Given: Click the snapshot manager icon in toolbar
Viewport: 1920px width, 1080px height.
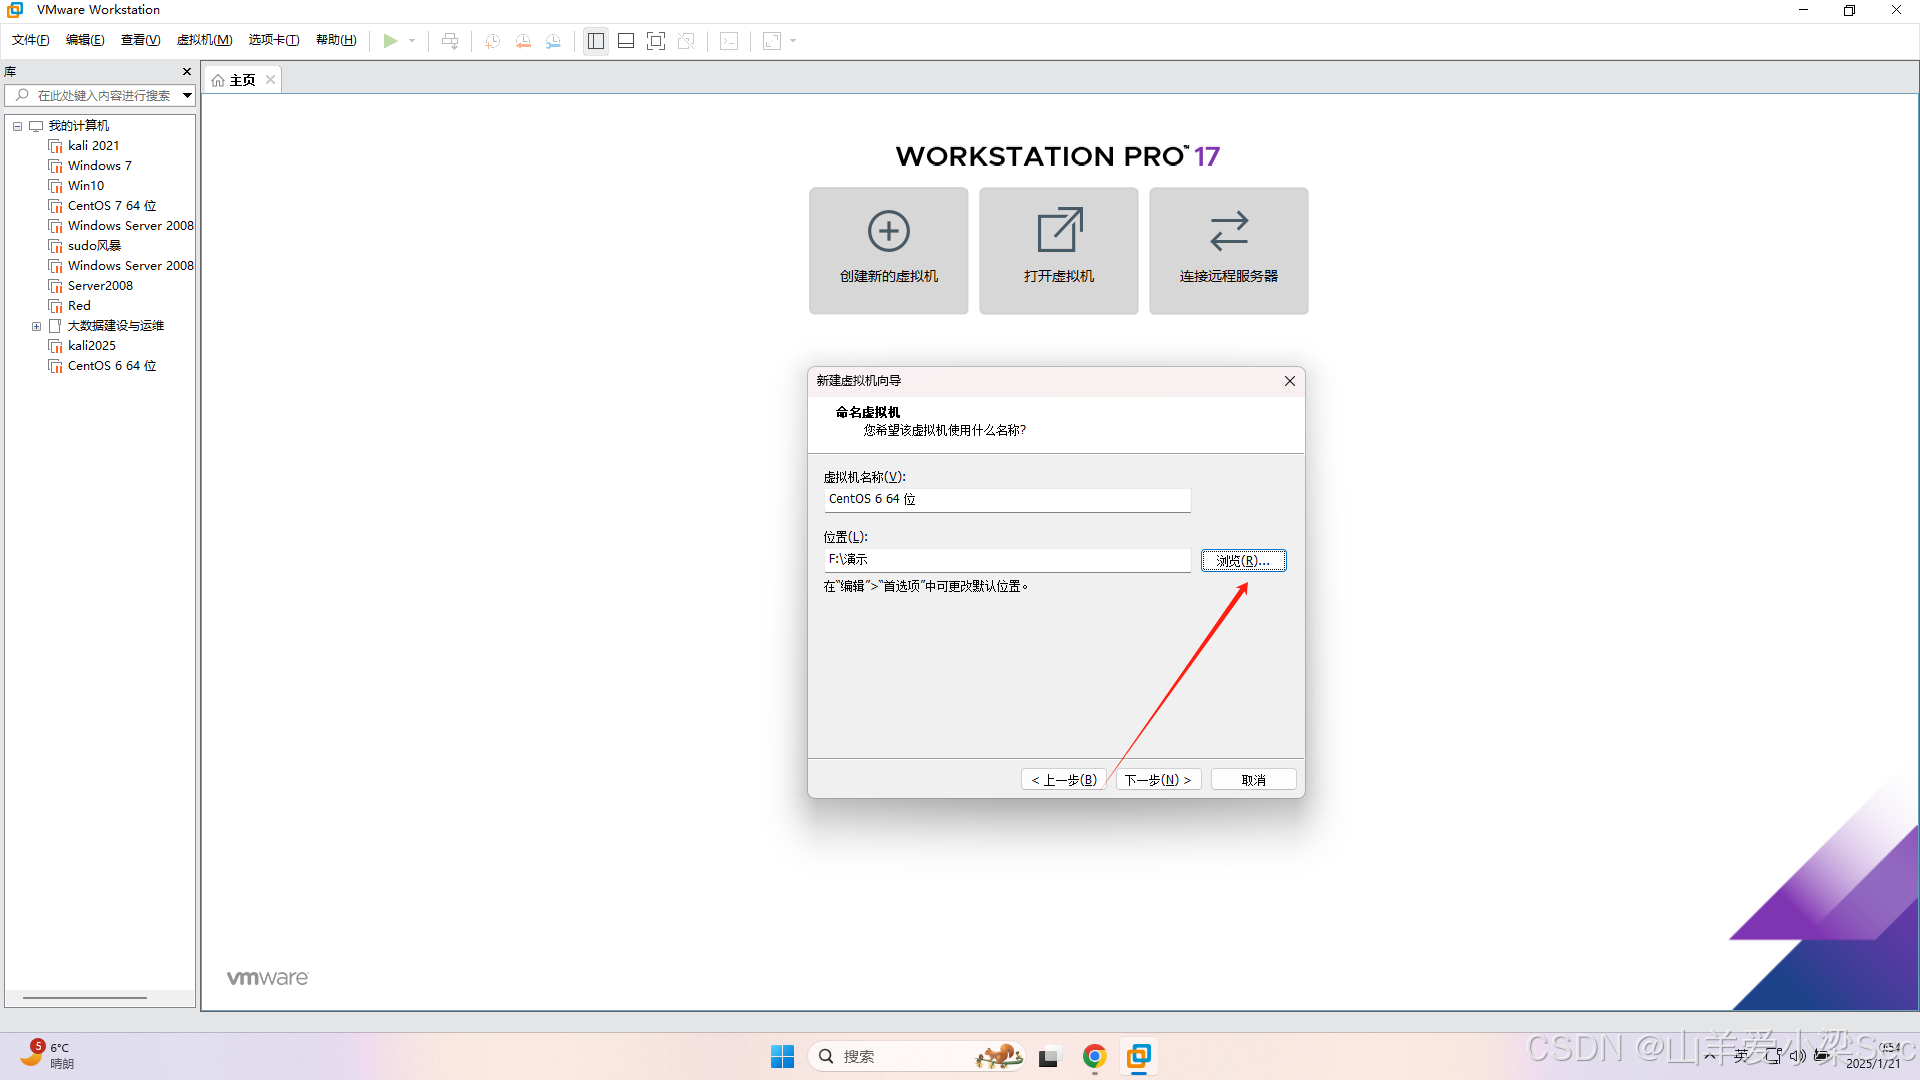Looking at the screenshot, I should coord(553,41).
